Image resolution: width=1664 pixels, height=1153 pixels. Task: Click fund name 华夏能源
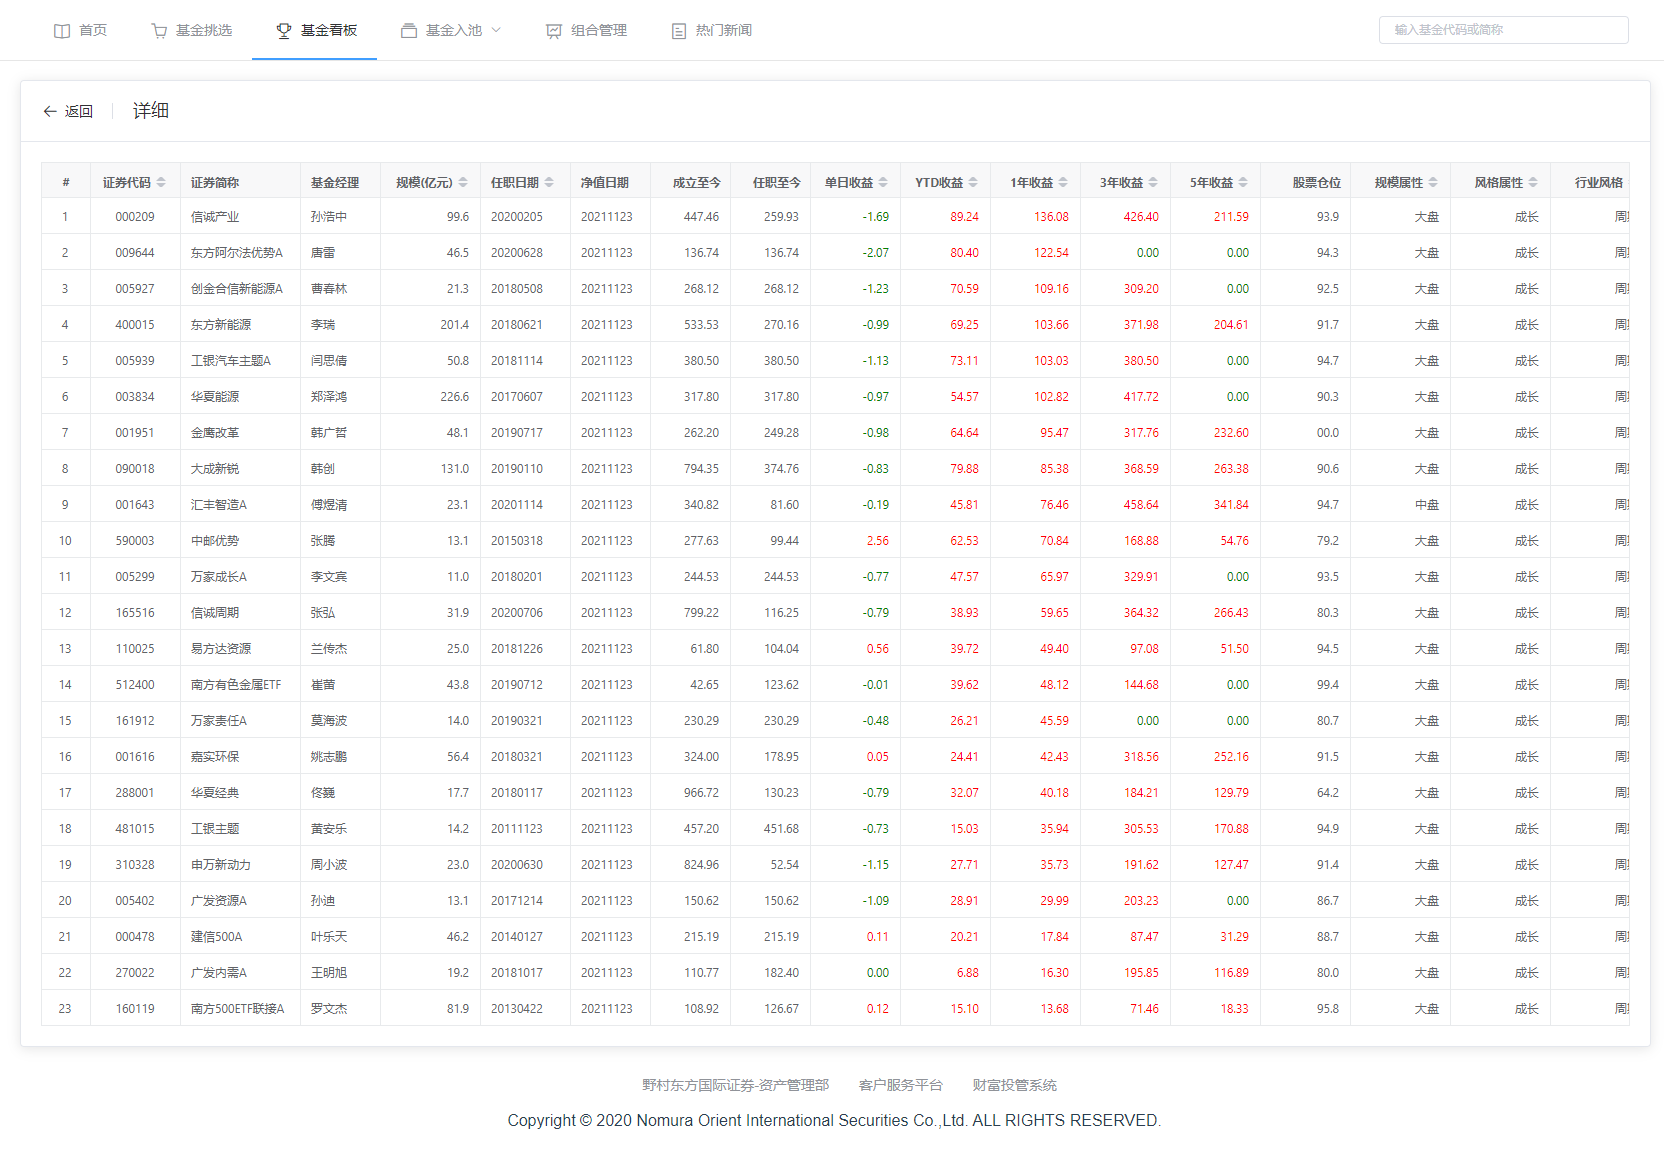point(215,397)
